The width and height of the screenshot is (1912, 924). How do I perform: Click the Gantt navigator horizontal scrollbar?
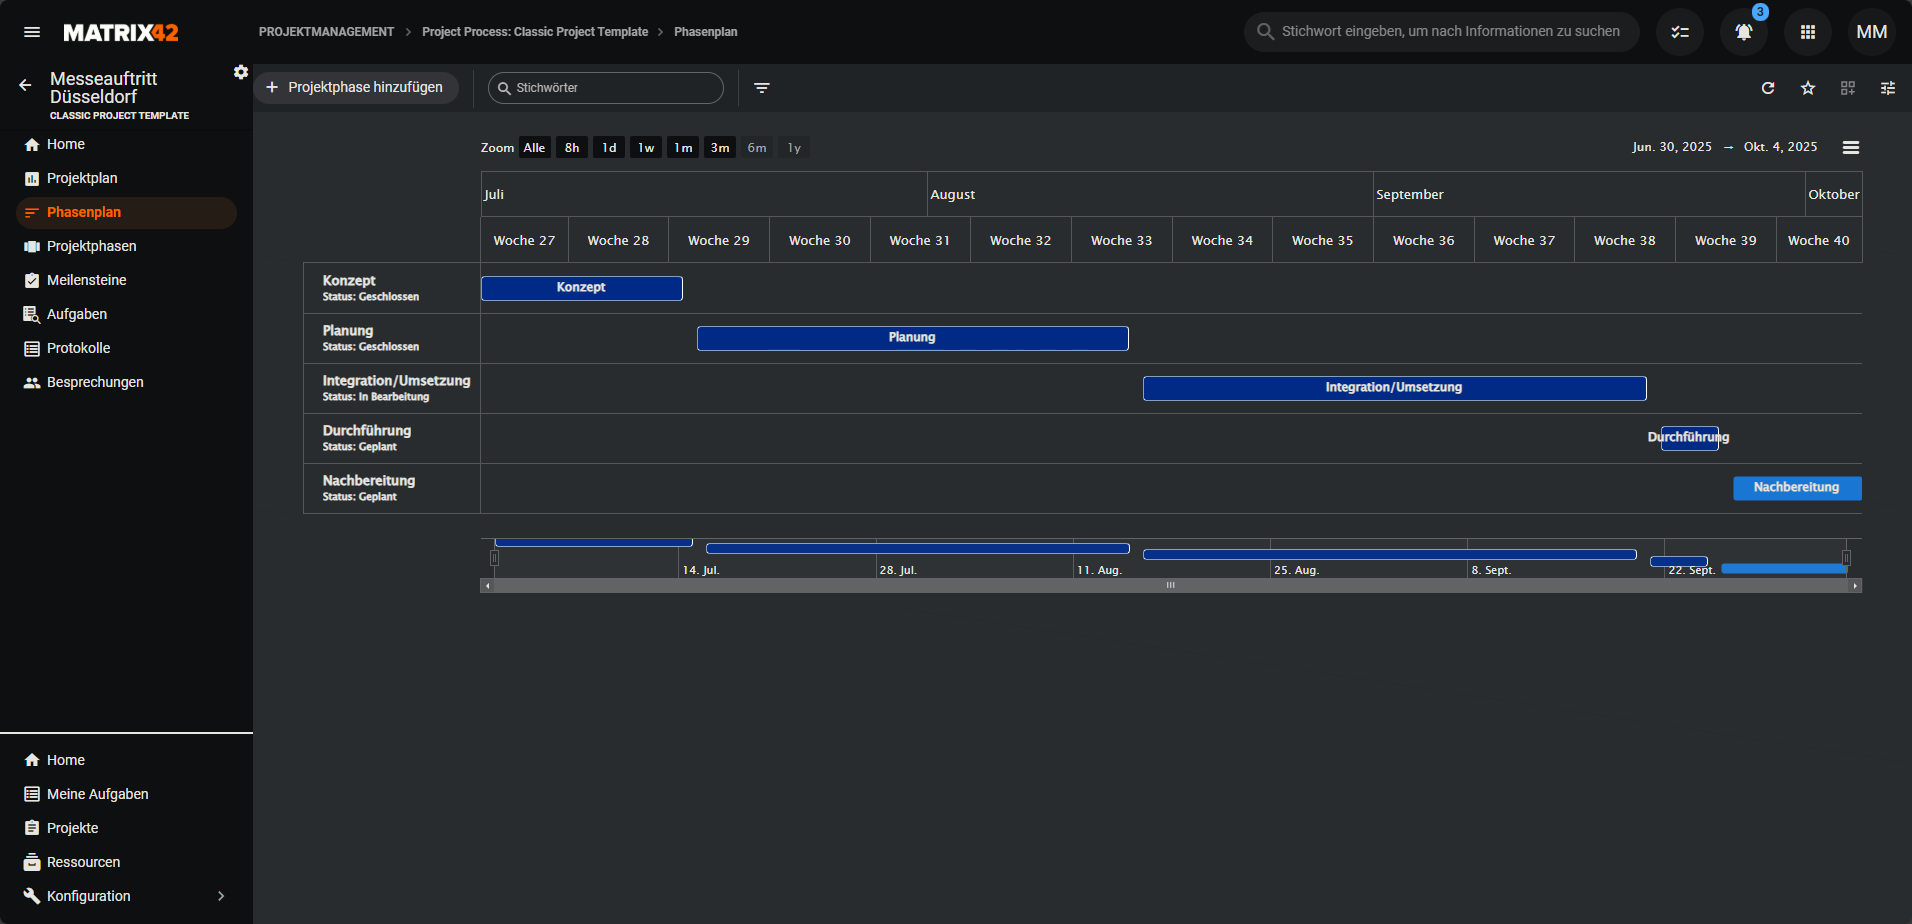pyautogui.click(x=1170, y=586)
